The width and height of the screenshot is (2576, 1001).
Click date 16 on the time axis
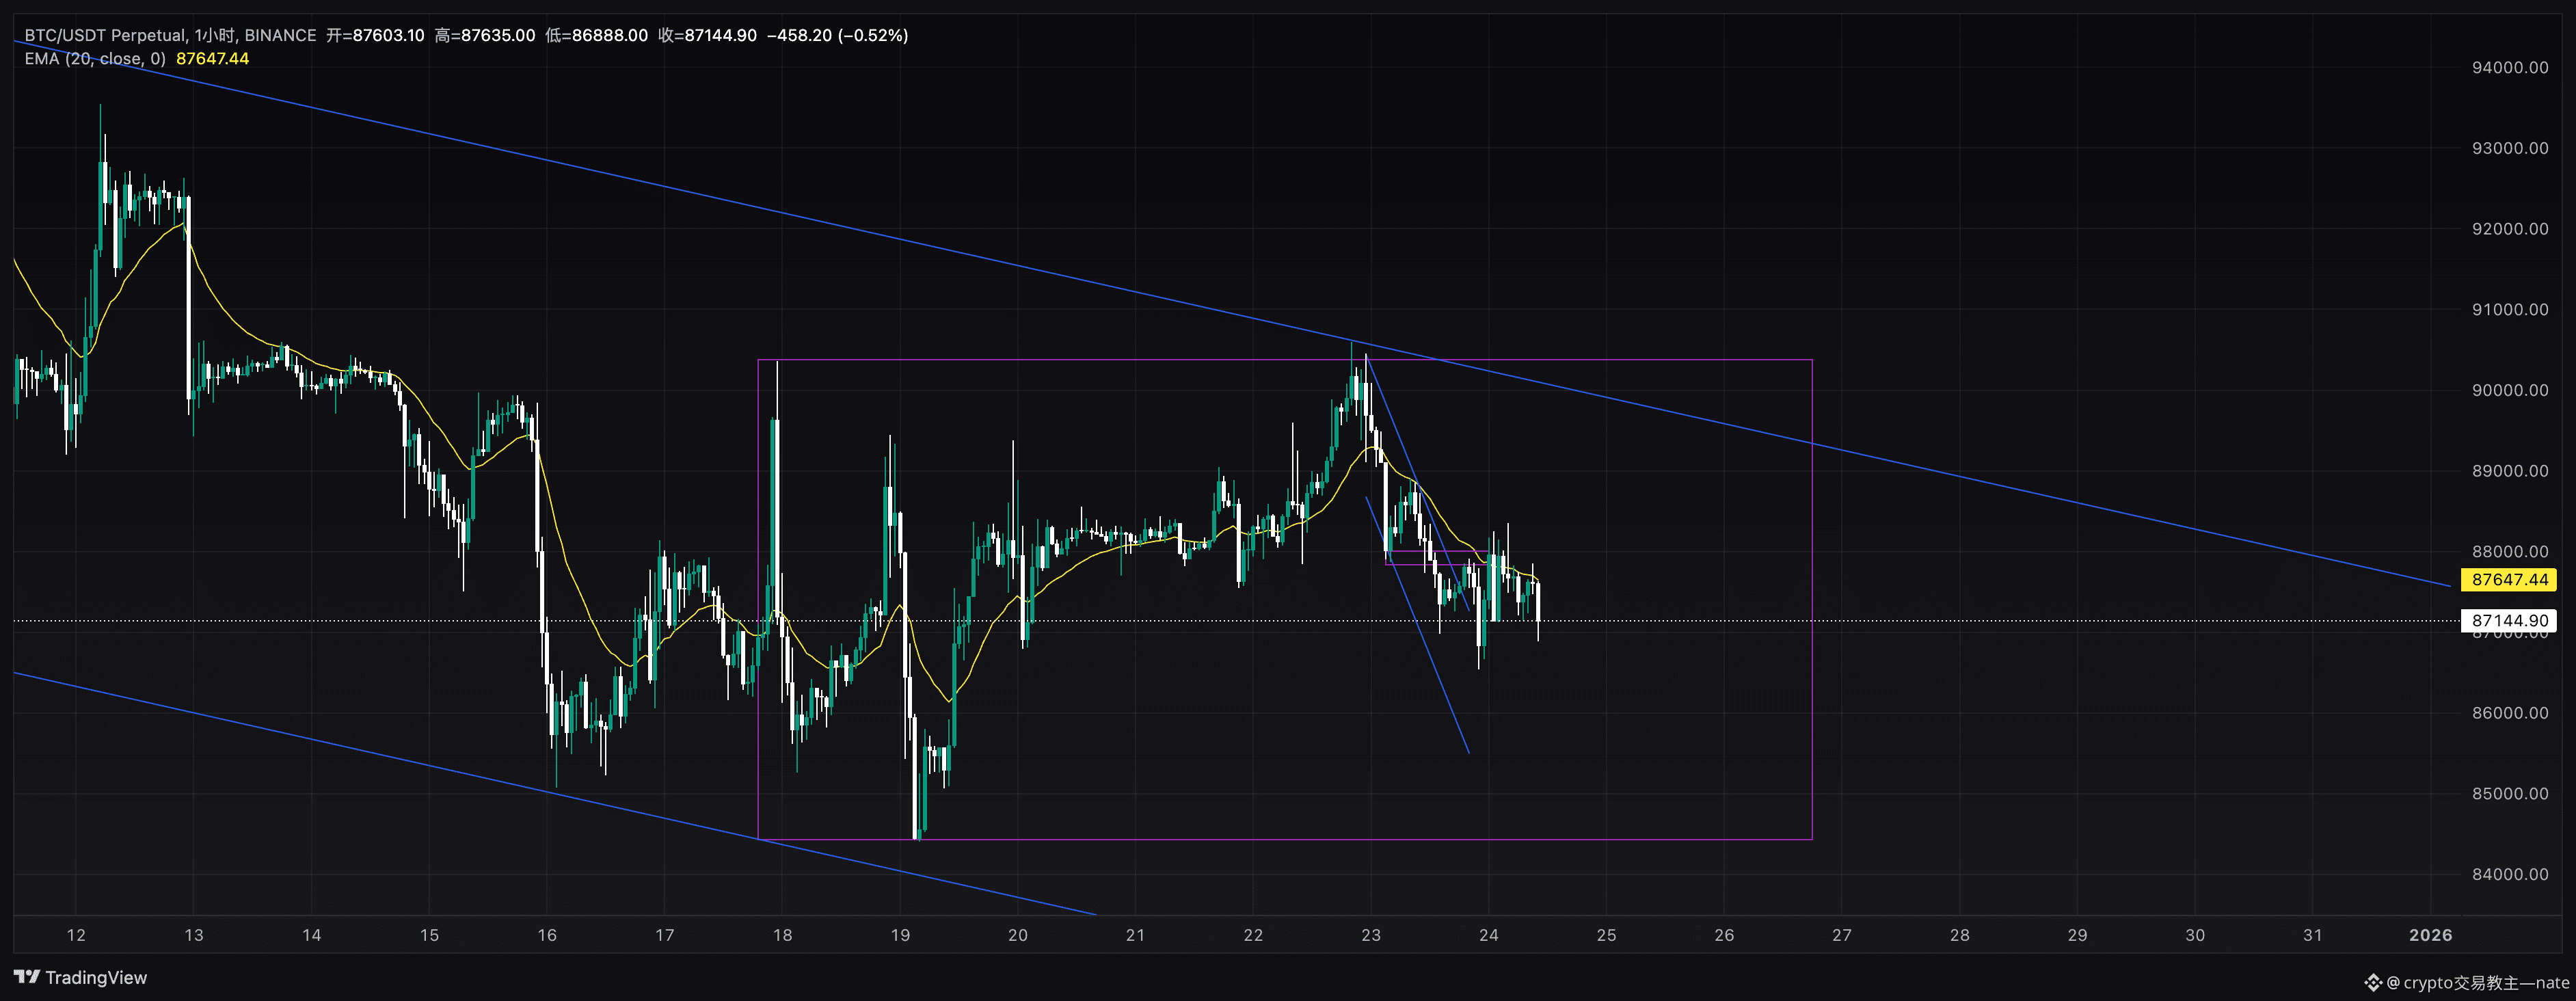point(547,935)
